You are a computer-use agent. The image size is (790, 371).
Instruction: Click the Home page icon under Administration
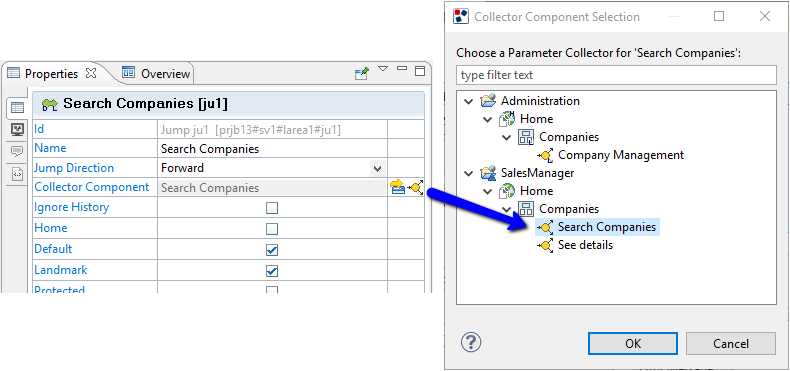507,119
